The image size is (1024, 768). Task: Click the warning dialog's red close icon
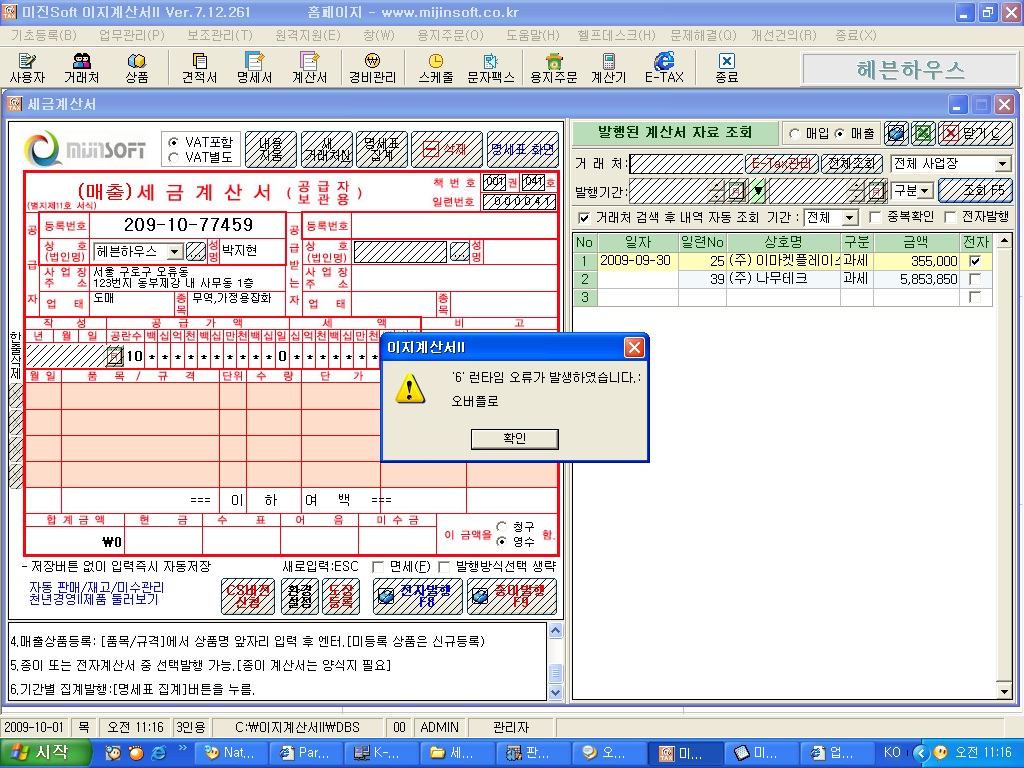pos(633,347)
